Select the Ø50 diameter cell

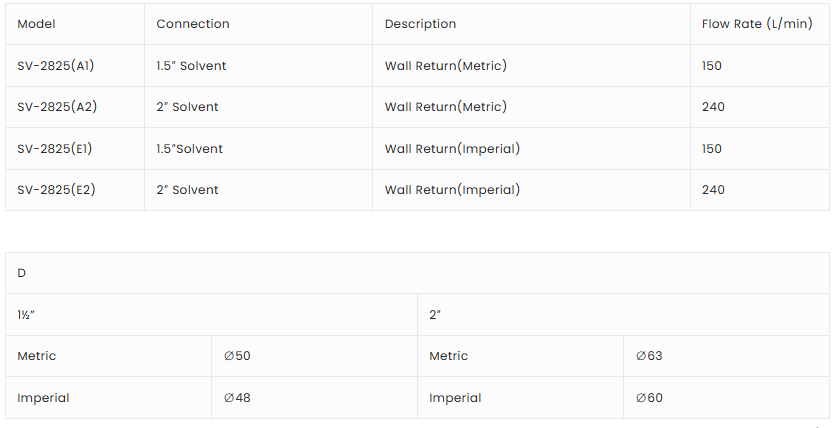pyautogui.click(x=237, y=356)
